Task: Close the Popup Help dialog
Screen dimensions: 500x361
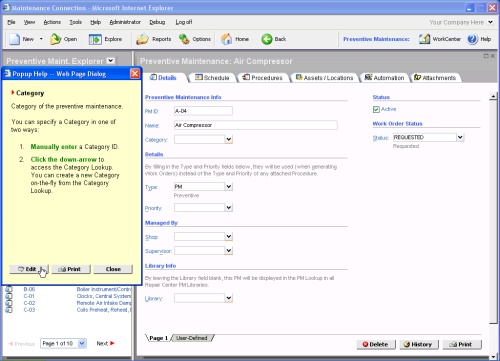Action: tap(135, 73)
